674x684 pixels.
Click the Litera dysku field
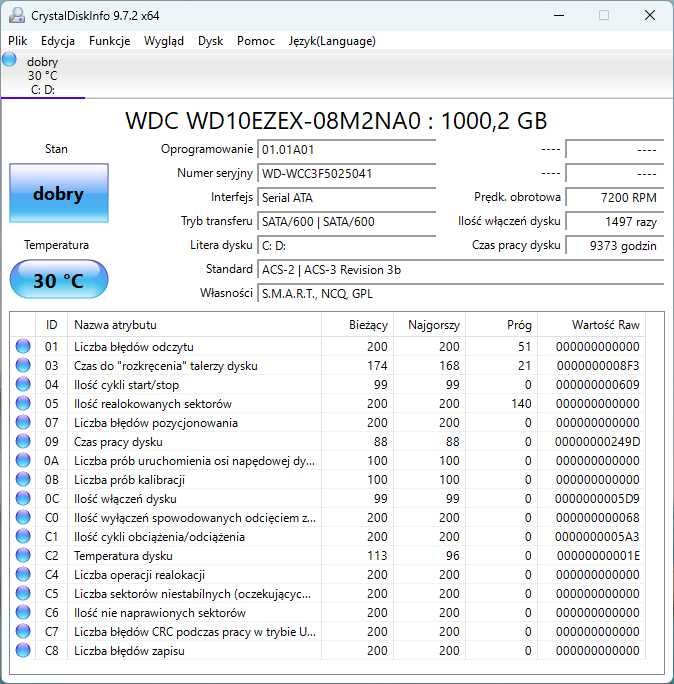coord(347,246)
